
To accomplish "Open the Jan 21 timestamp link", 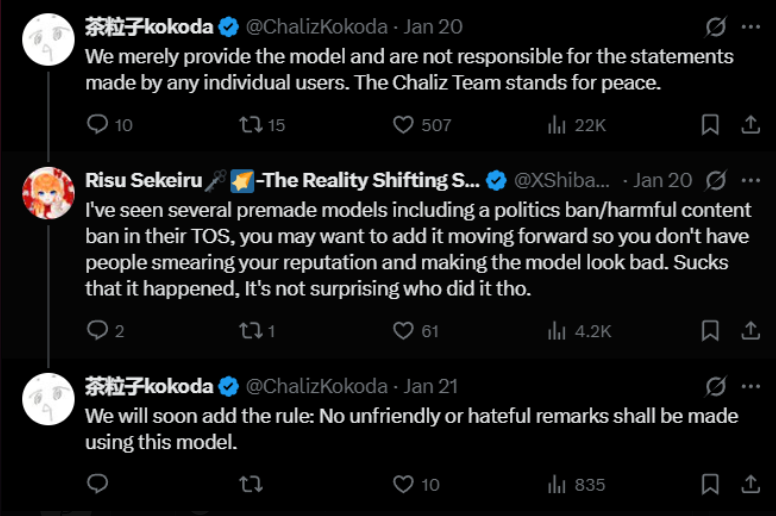I will [x=431, y=386].
